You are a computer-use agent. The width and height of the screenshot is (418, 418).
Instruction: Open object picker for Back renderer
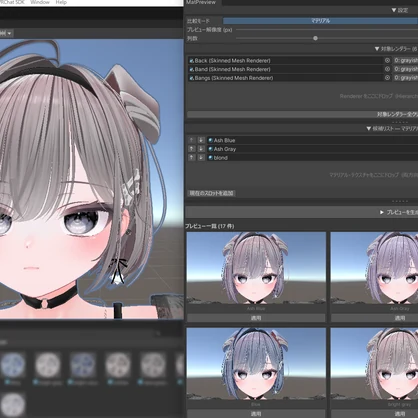[387, 61]
